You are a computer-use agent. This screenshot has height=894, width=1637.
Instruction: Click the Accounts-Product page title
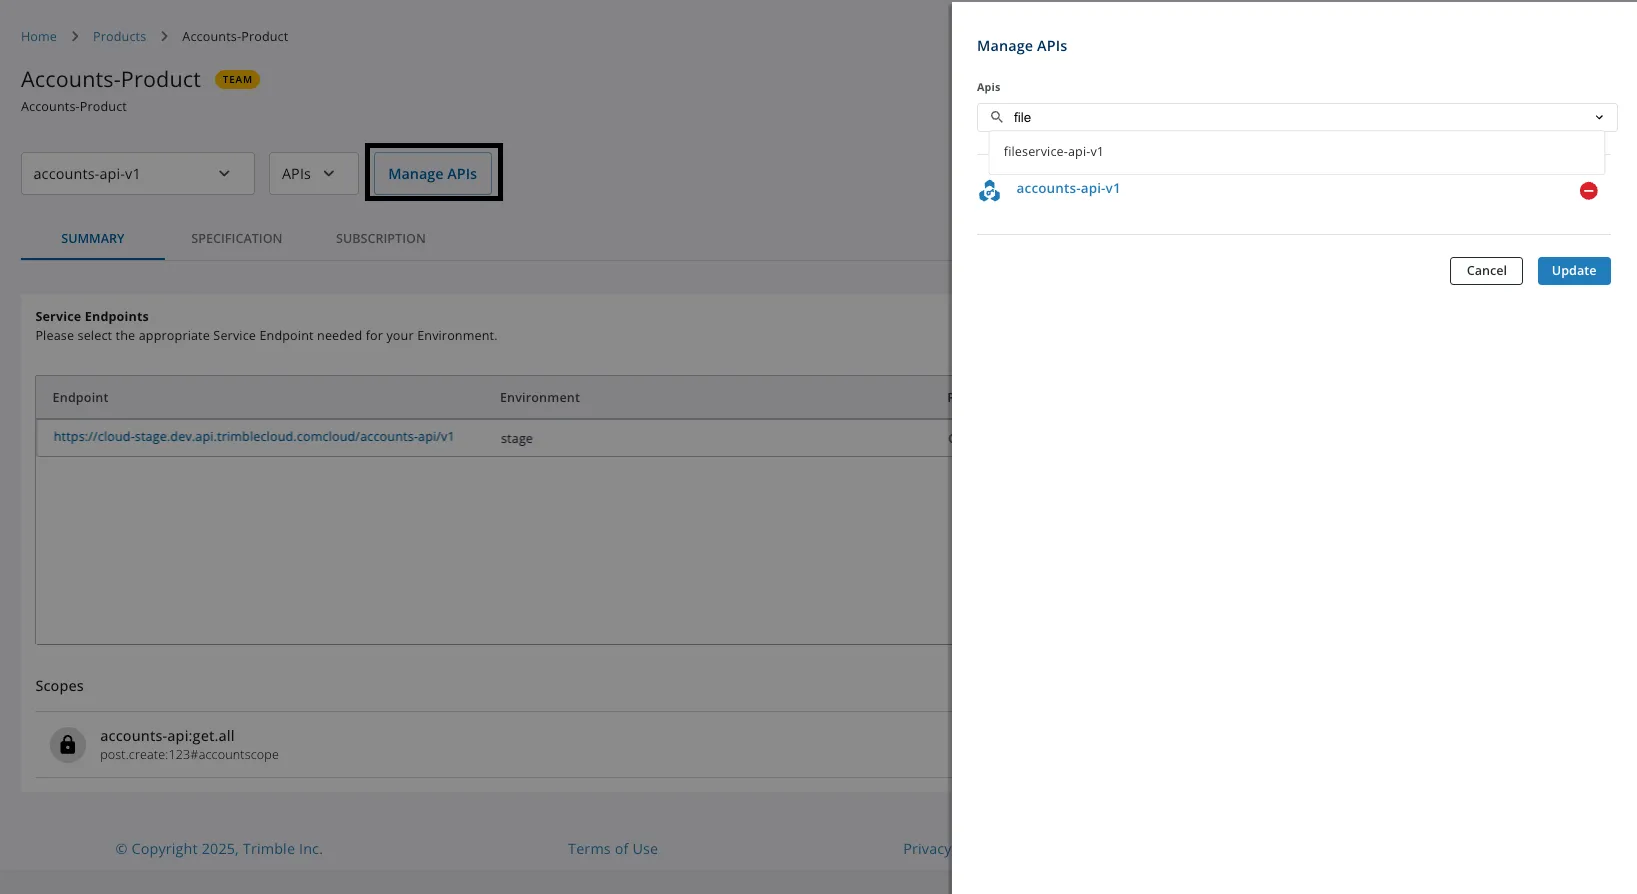(x=111, y=80)
